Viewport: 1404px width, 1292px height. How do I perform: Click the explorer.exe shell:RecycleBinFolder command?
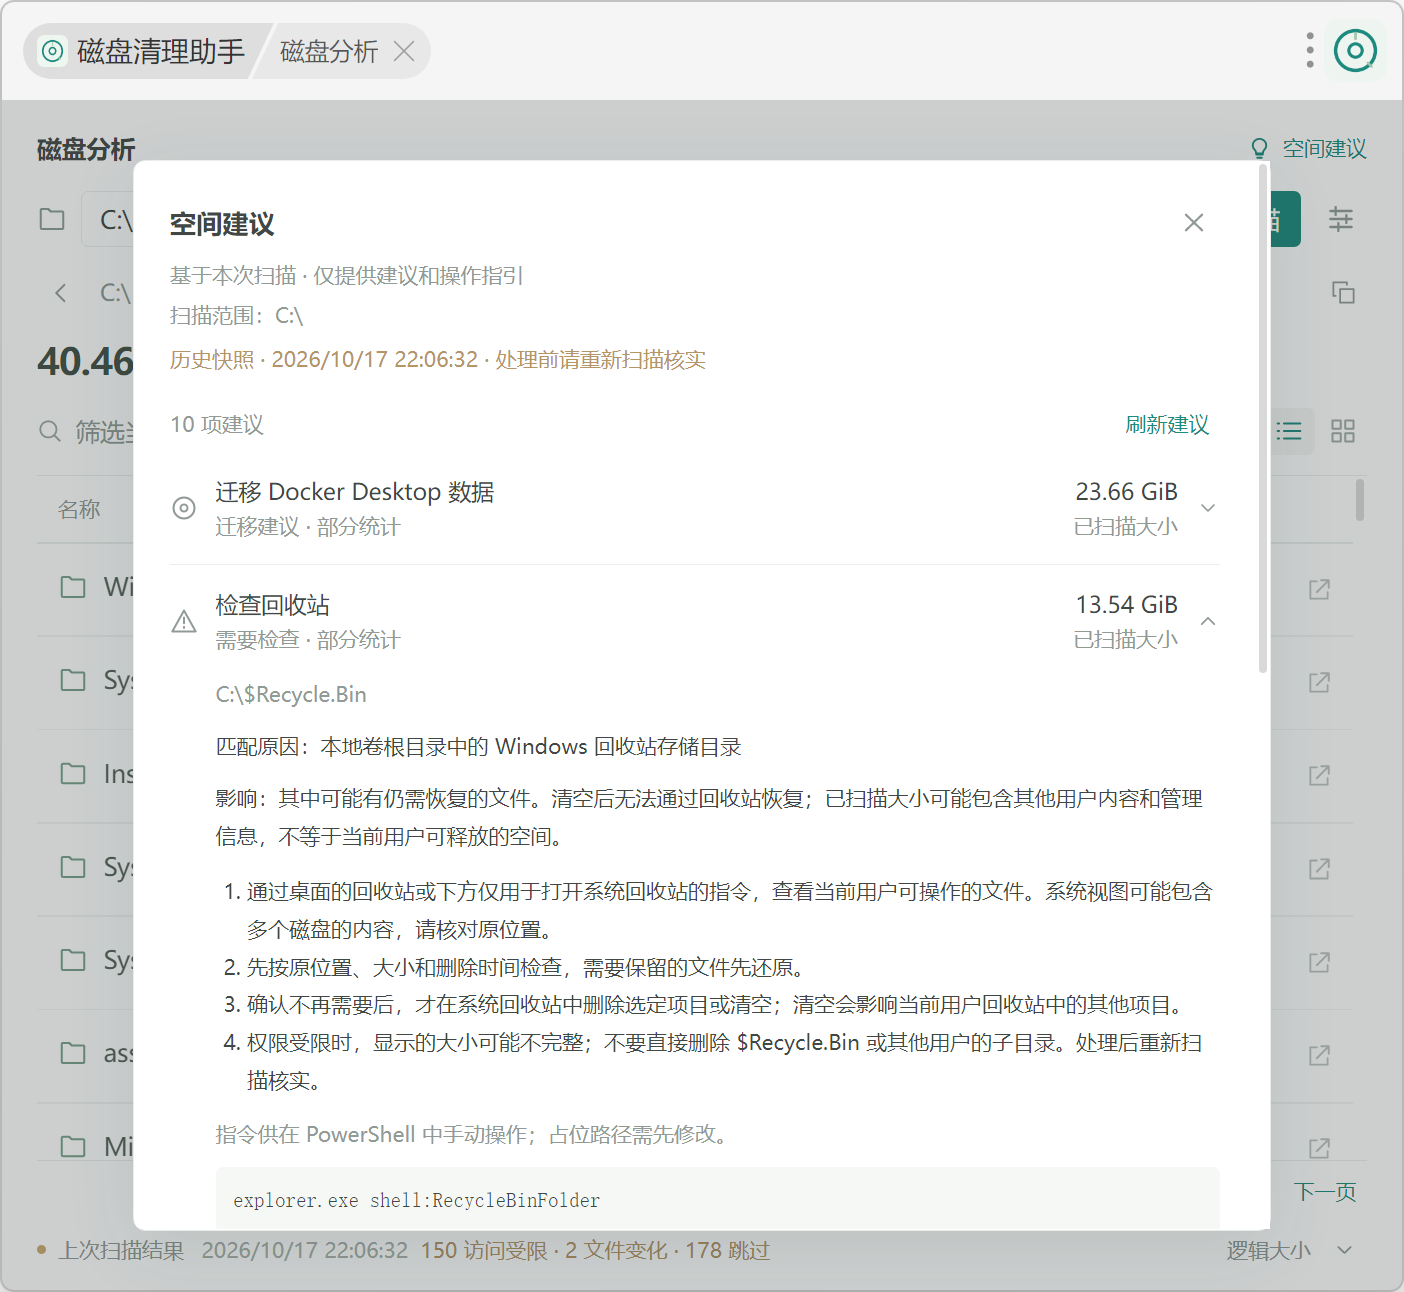[x=417, y=1200]
